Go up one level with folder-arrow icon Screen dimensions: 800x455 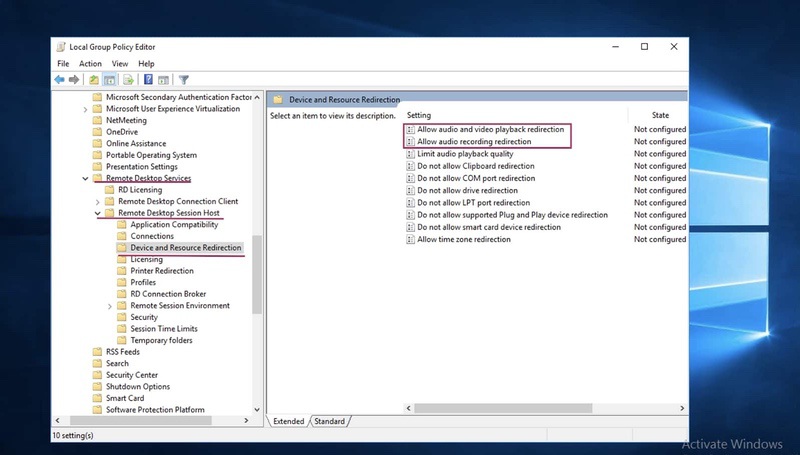coord(94,80)
